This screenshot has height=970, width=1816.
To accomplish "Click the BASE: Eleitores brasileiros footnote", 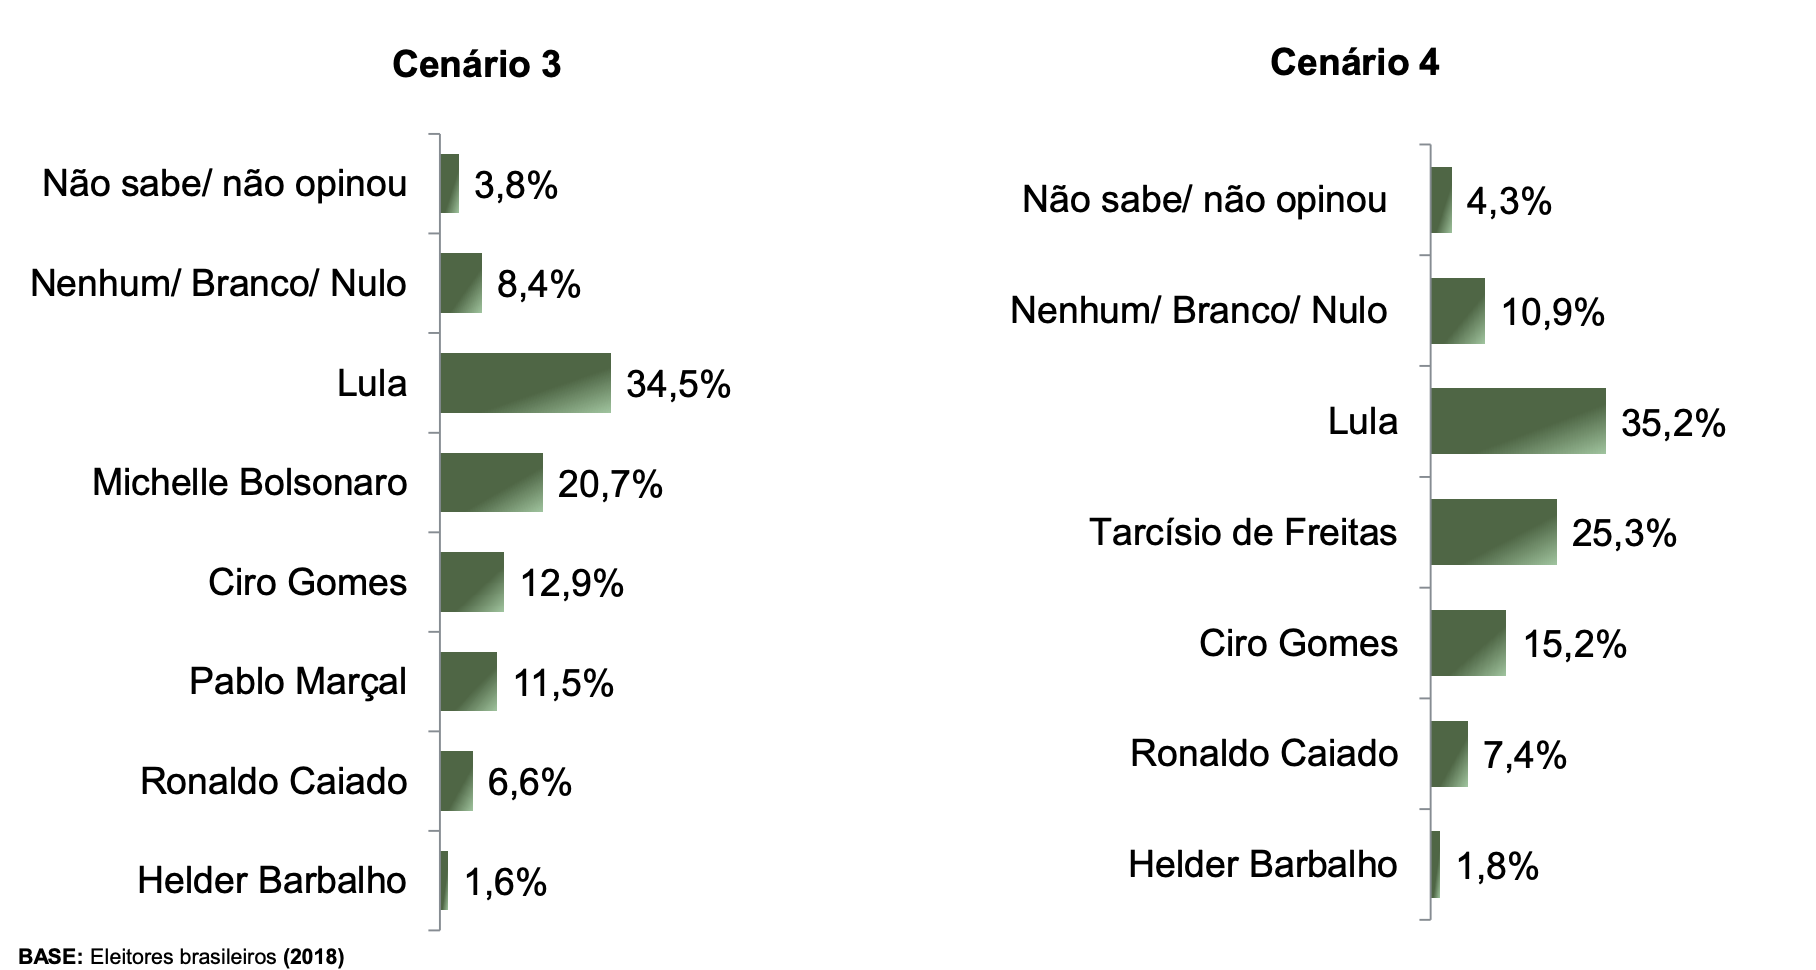I will click(181, 957).
